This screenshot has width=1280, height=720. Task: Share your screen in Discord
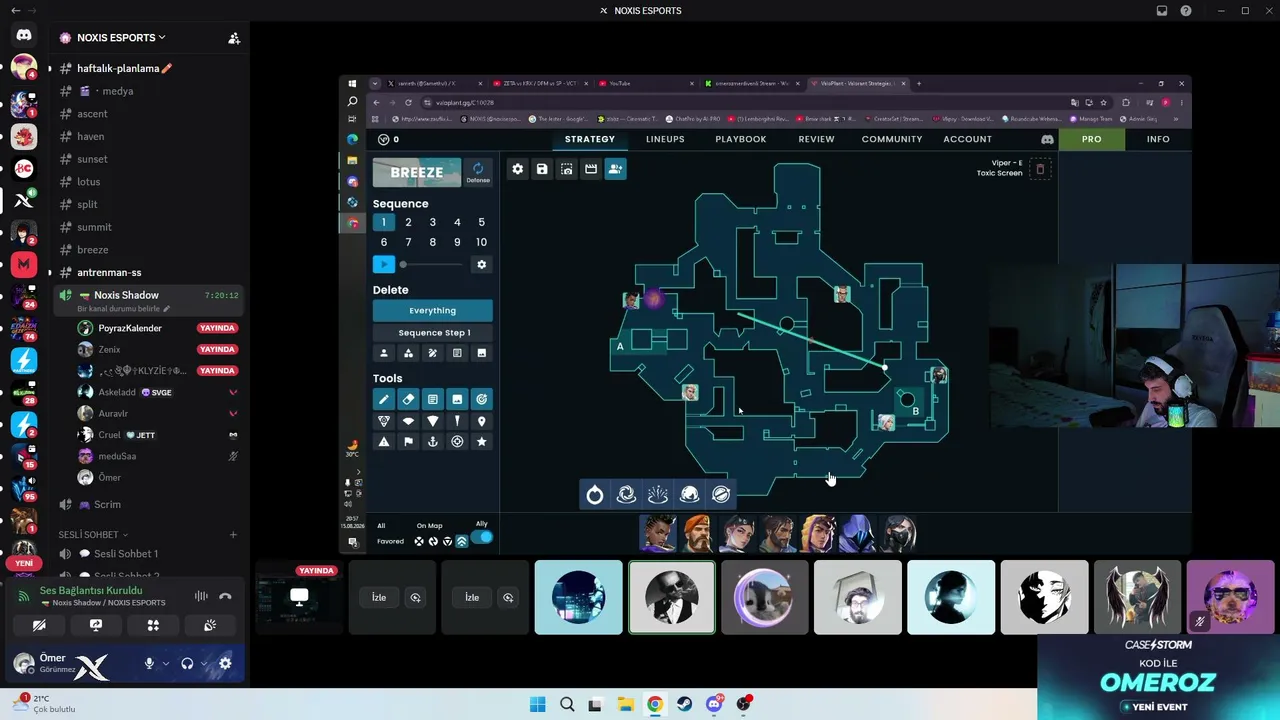point(96,625)
